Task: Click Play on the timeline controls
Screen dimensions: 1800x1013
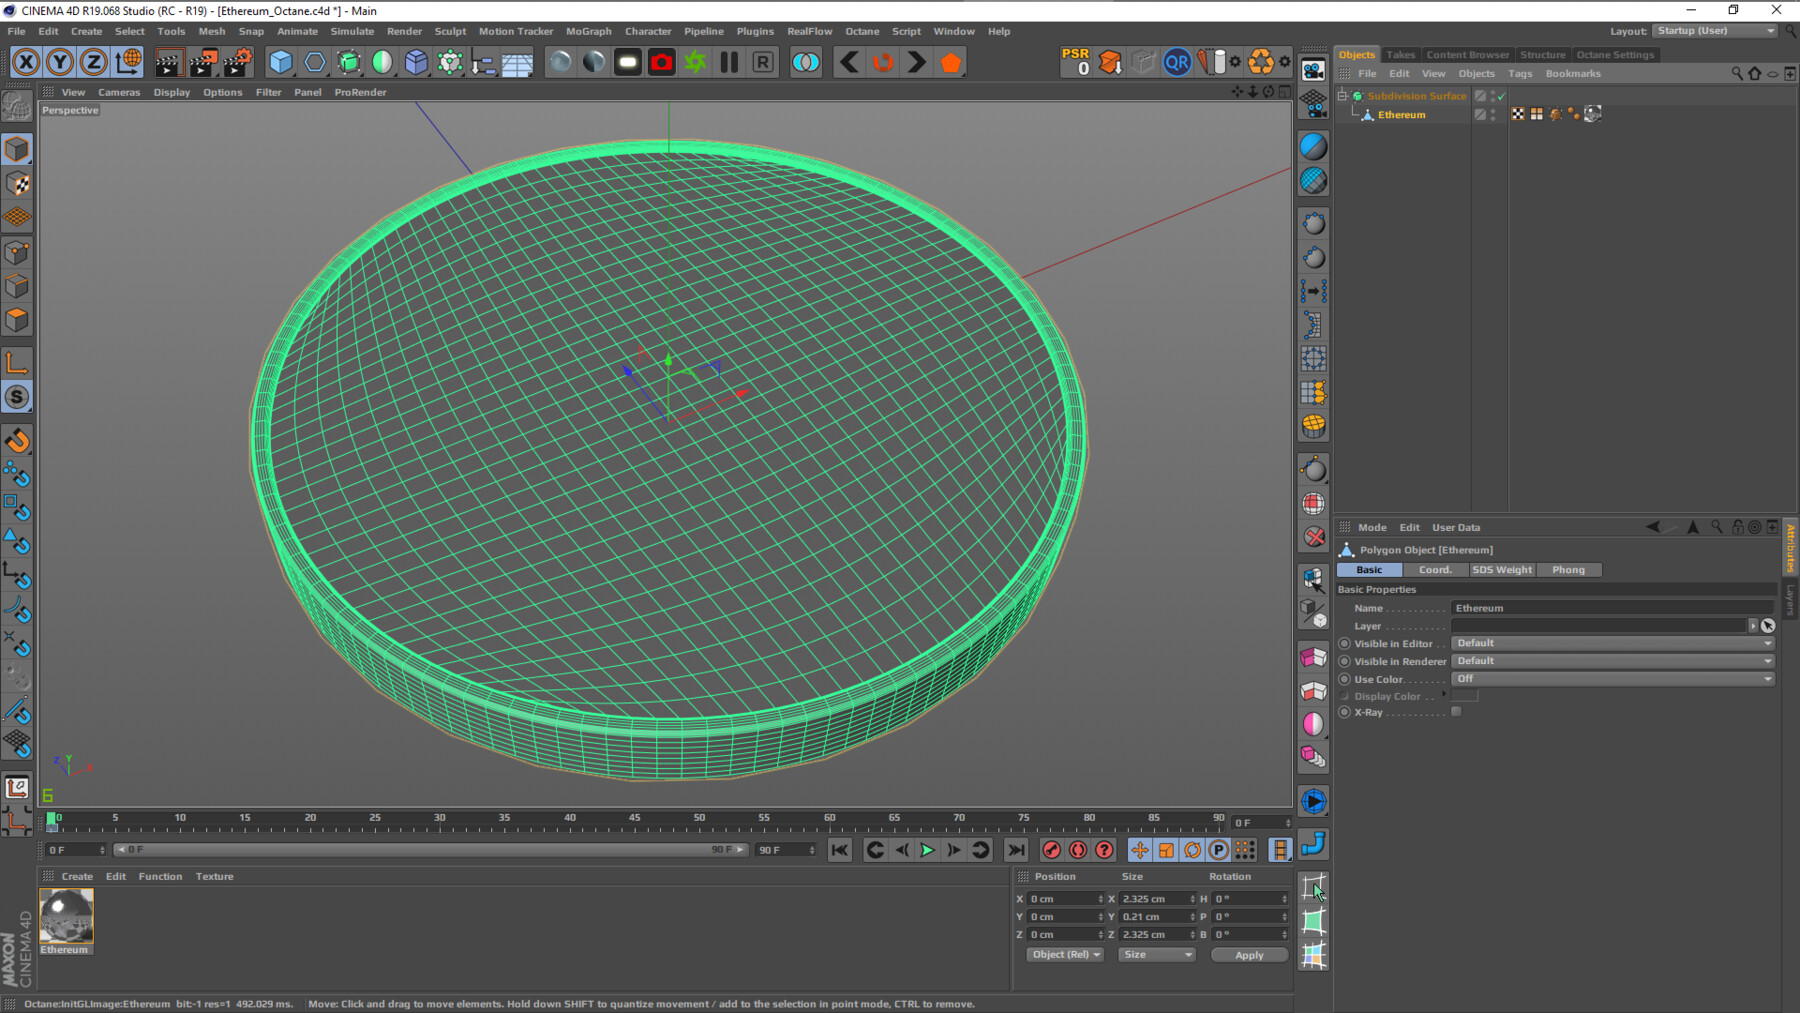Action: 927,850
